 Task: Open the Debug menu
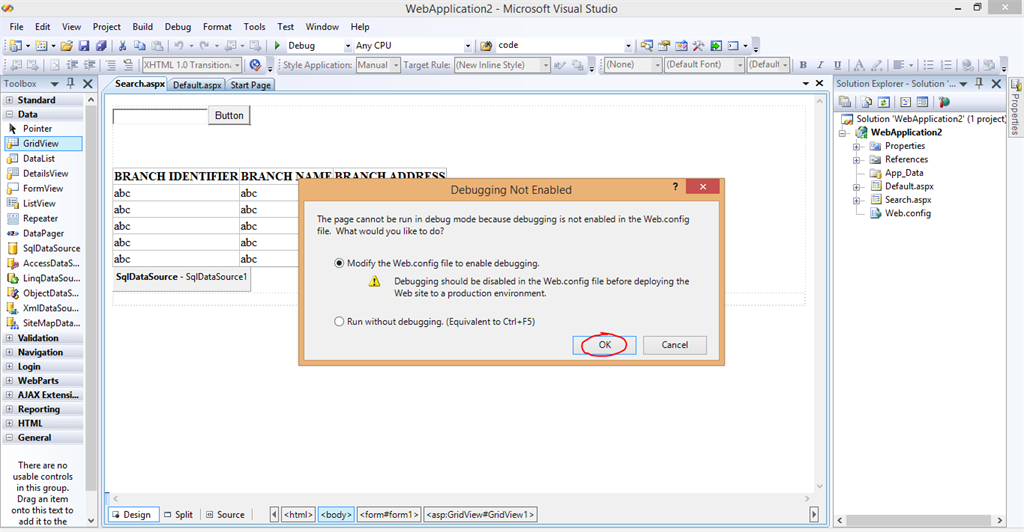click(178, 27)
